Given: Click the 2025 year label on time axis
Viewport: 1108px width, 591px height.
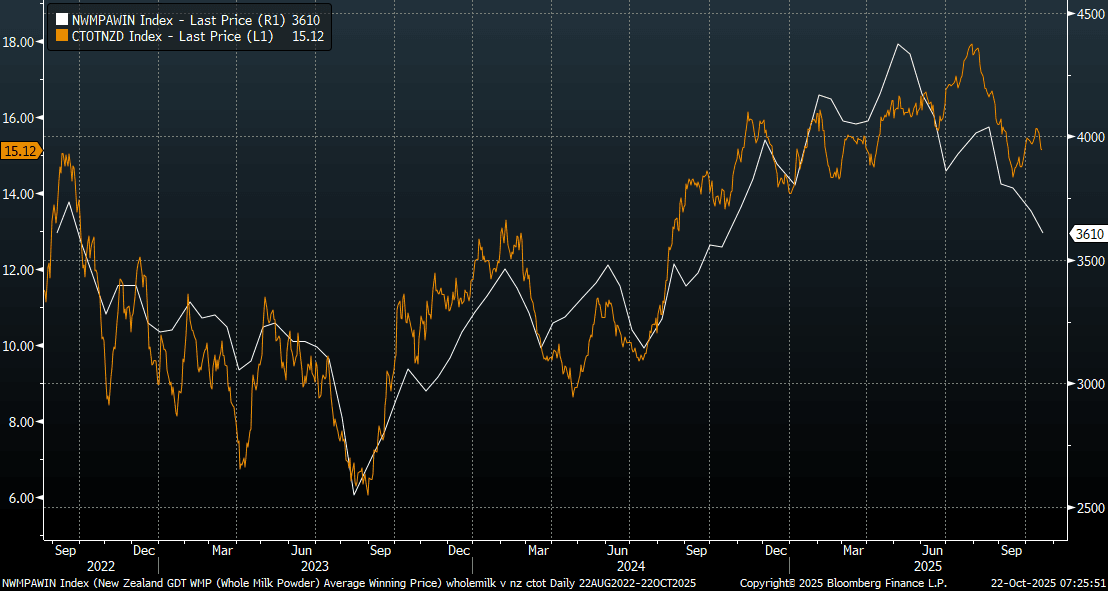Looking at the screenshot, I should click(x=930, y=565).
